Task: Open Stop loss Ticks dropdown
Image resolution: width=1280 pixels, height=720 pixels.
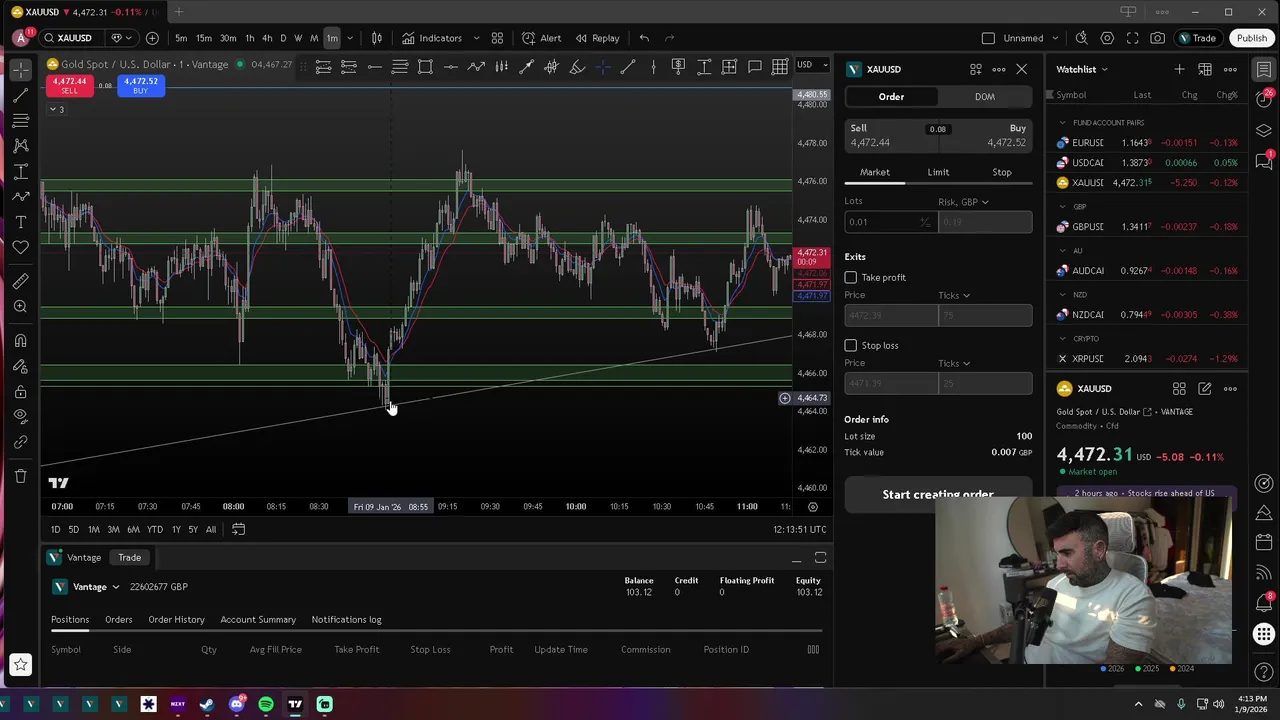Action: coord(954,363)
